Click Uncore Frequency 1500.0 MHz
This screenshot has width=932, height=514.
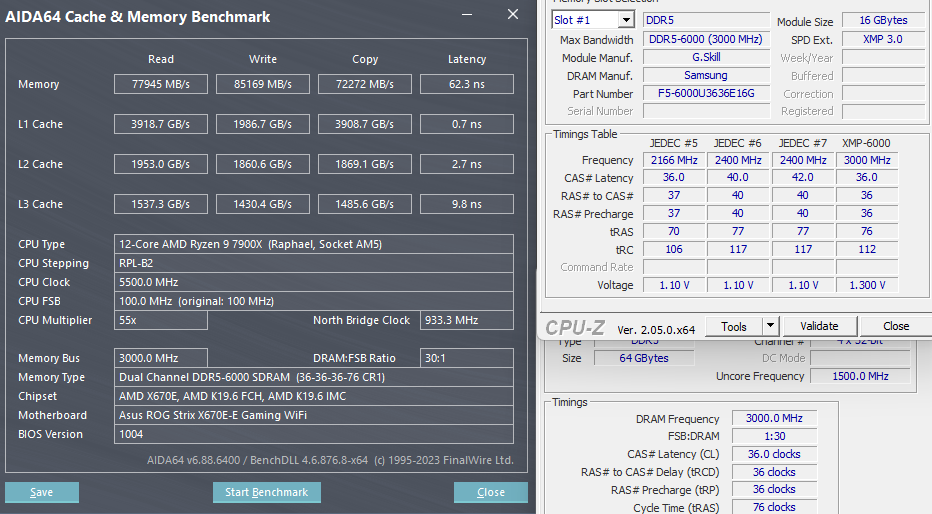(860, 376)
